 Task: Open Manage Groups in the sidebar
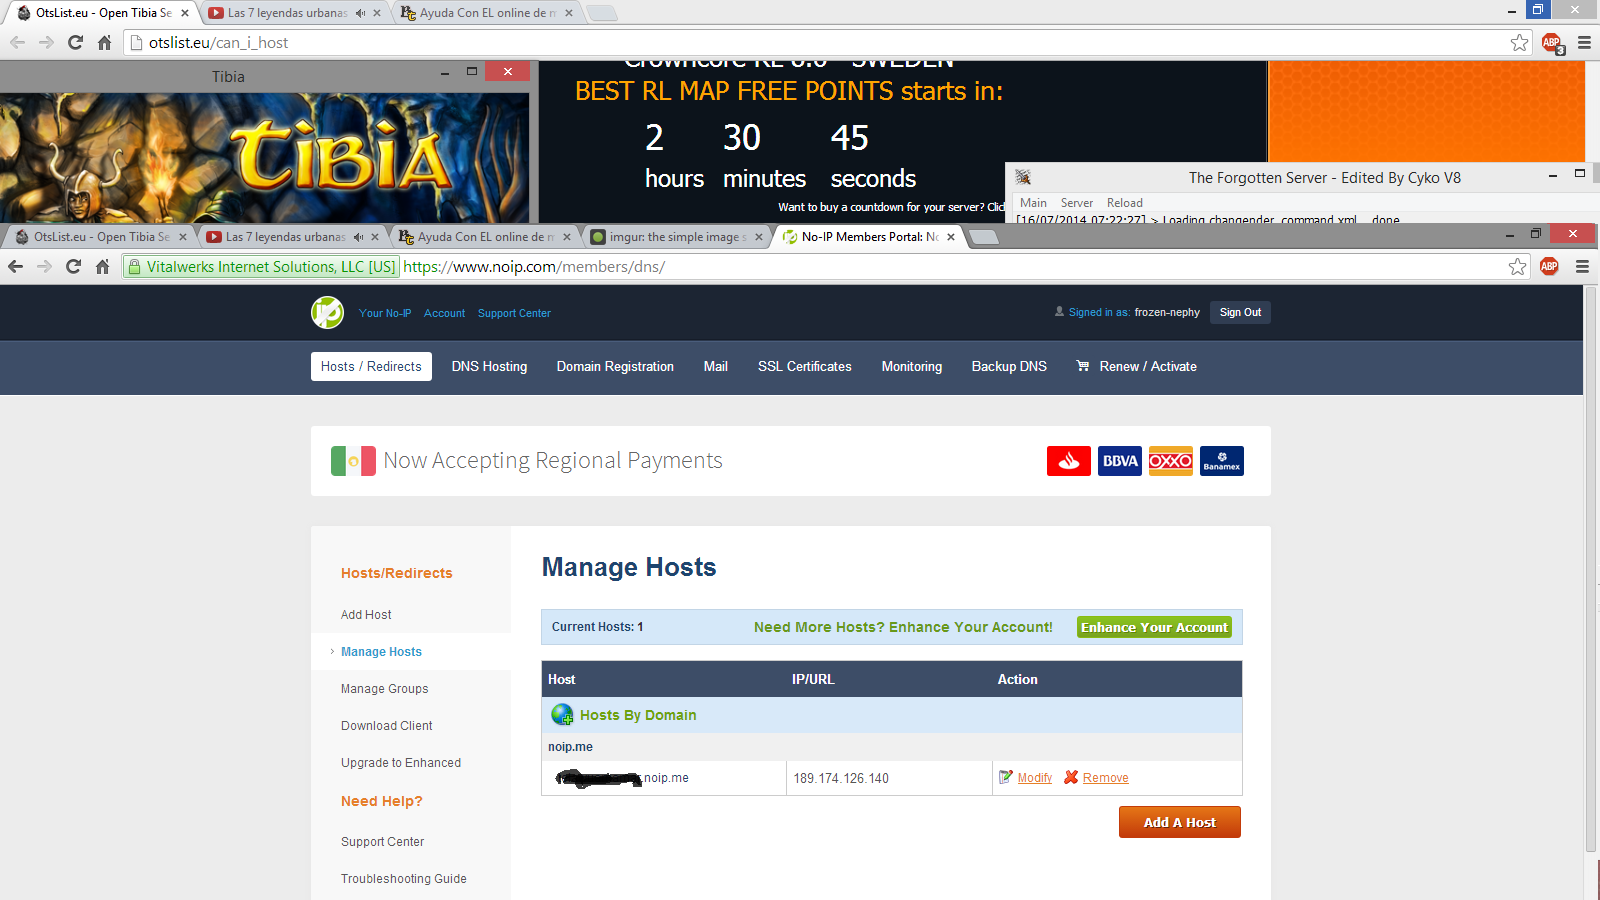pyautogui.click(x=384, y=689)
